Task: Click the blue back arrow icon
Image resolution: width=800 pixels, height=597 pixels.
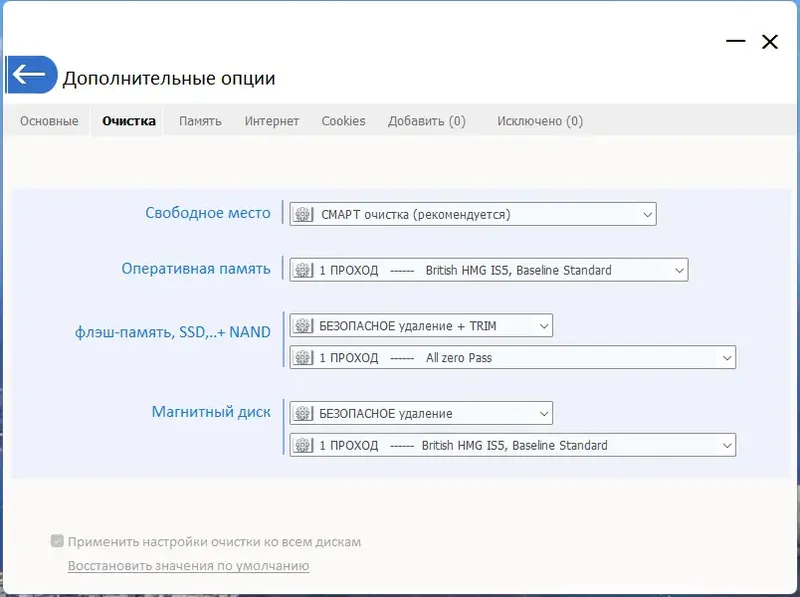Action: coord(30,74)
